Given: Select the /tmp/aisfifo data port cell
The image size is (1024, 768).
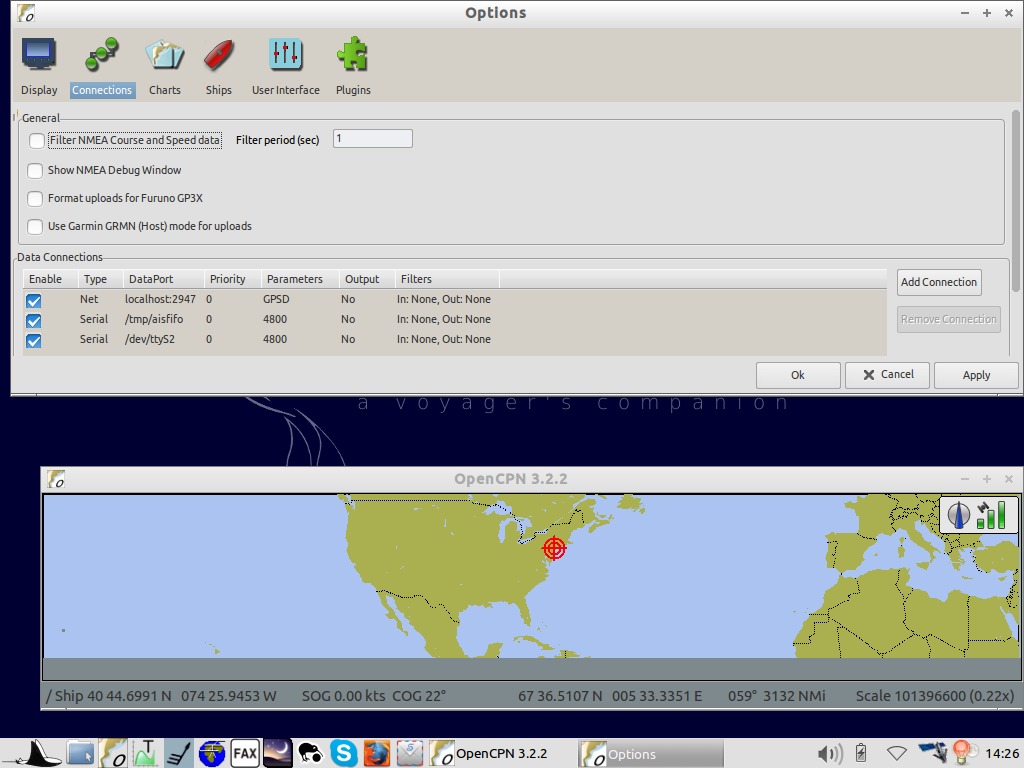Looking at the screenshot, I should click(154, 319).
